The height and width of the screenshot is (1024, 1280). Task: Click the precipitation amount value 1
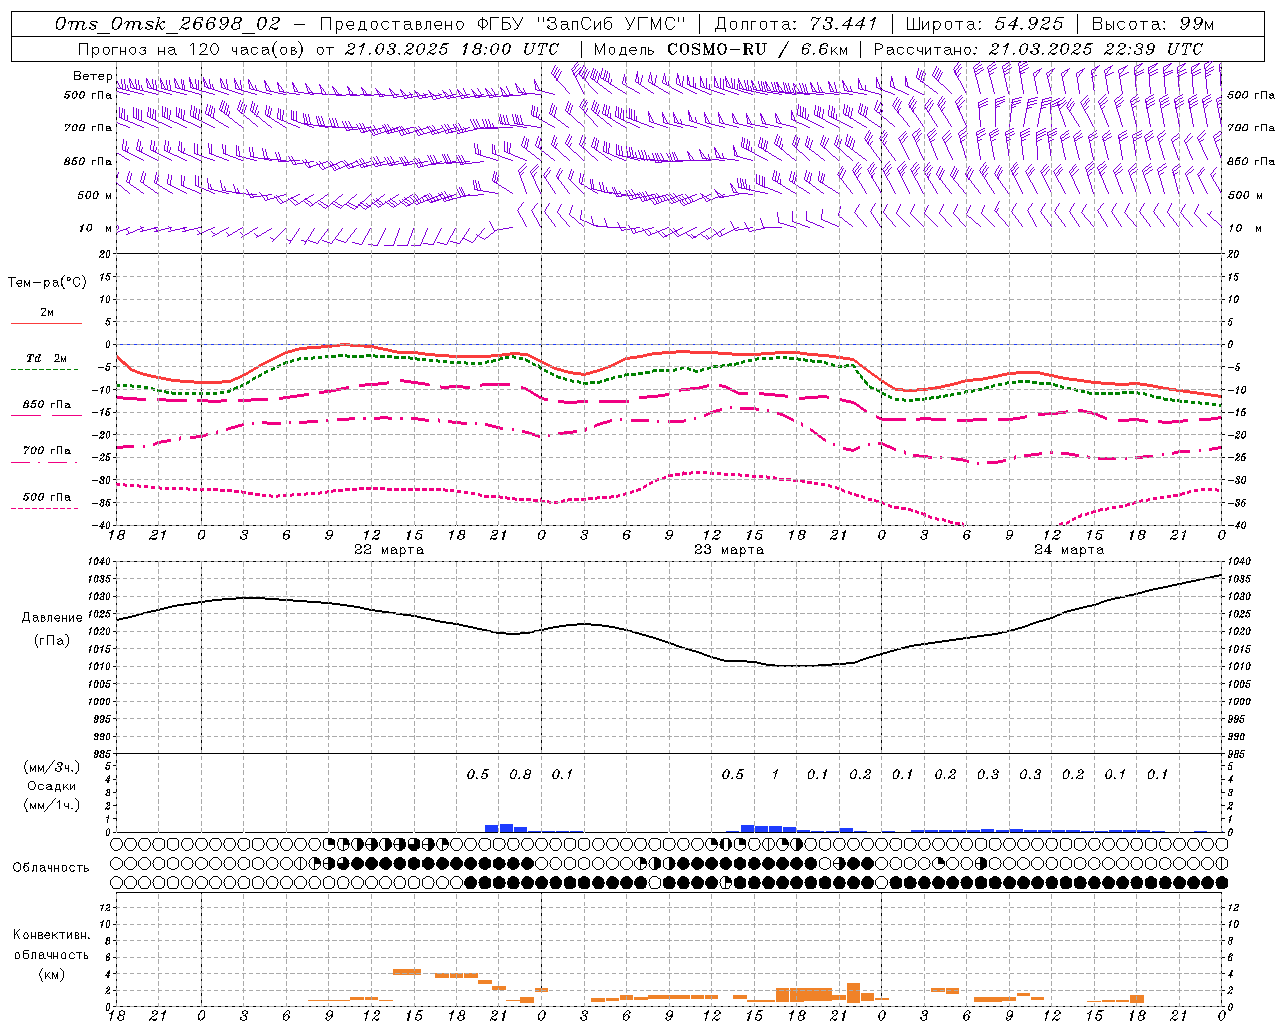pos(775,774)
